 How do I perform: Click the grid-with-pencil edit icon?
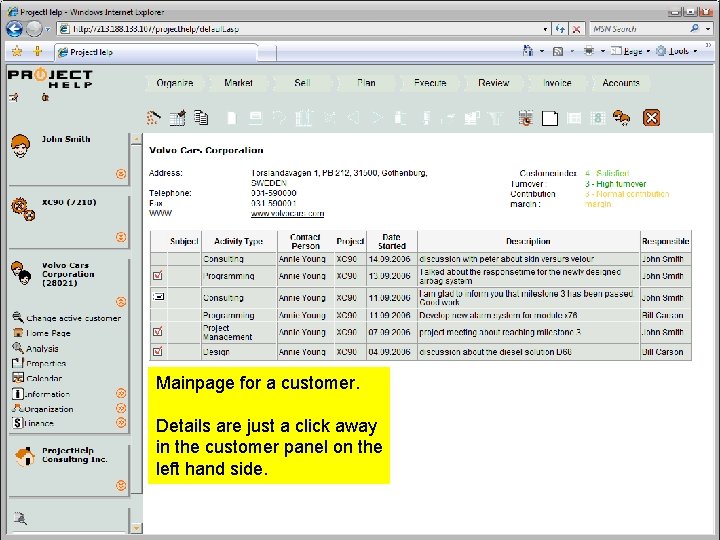[178, 118]
